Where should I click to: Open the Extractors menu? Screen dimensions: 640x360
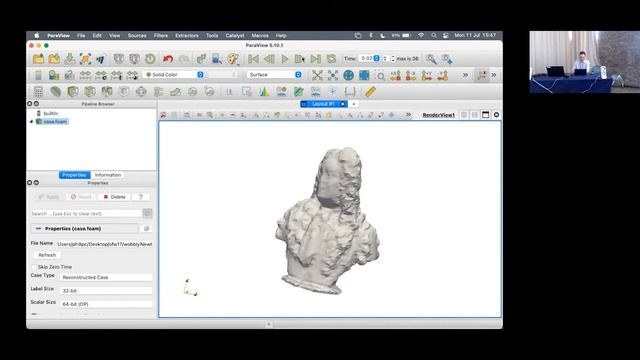point(187,36)
